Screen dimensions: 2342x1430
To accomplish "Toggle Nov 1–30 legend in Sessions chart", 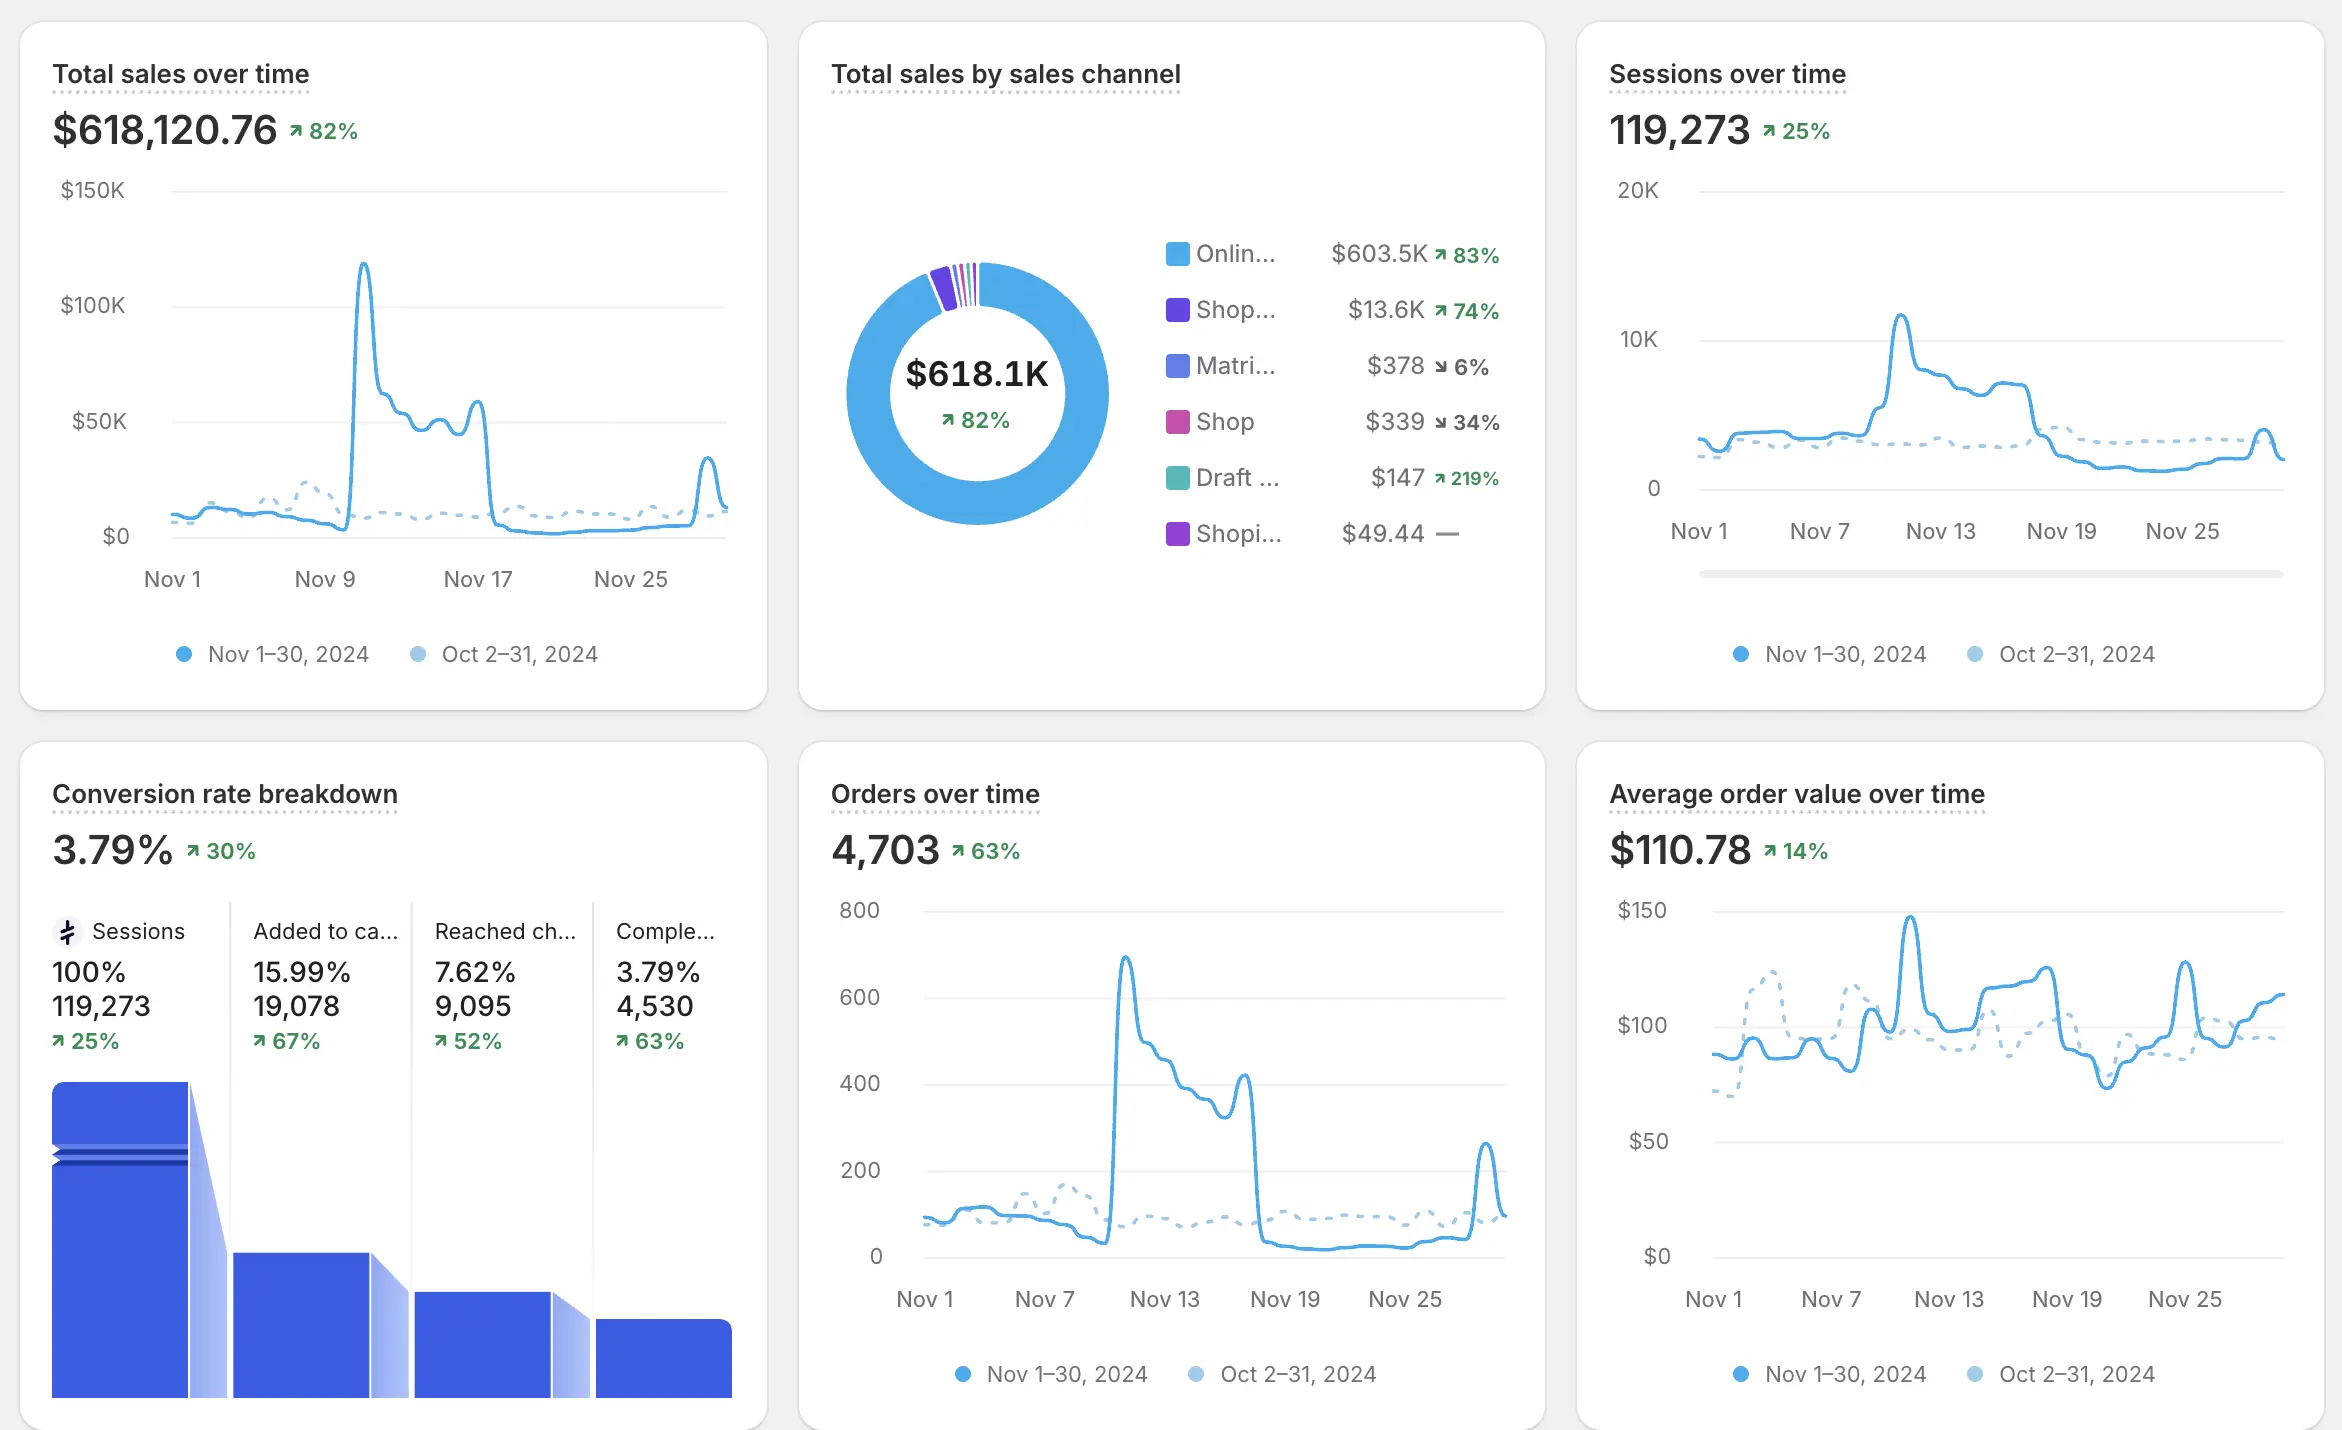I will click(x=1829, y=654).
